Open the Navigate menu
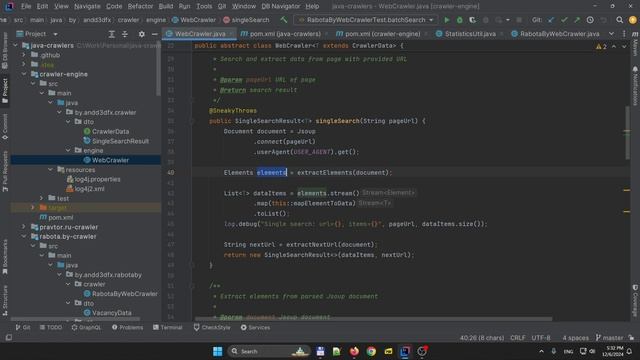The width and height of the screenshot is (640, 360). coord(87,6)
